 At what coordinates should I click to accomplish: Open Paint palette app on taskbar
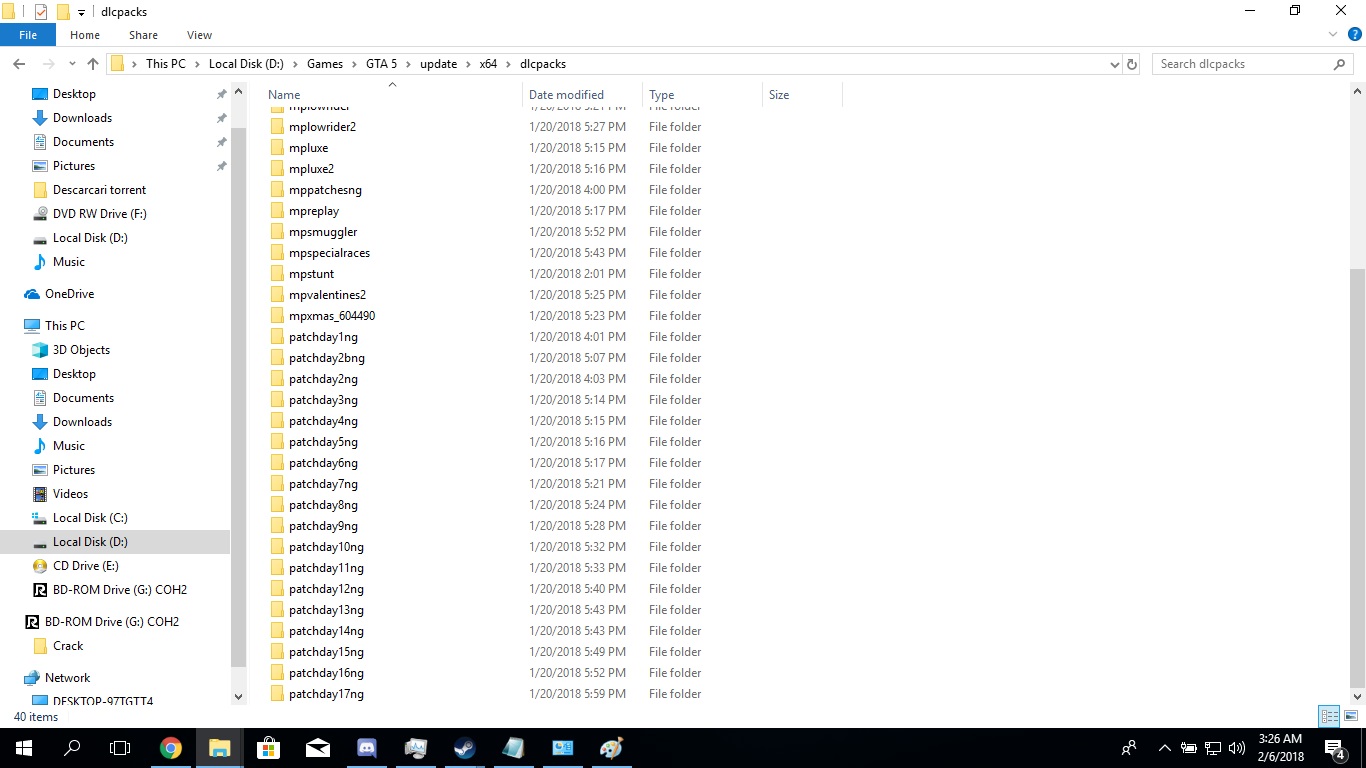coord(611,748)
